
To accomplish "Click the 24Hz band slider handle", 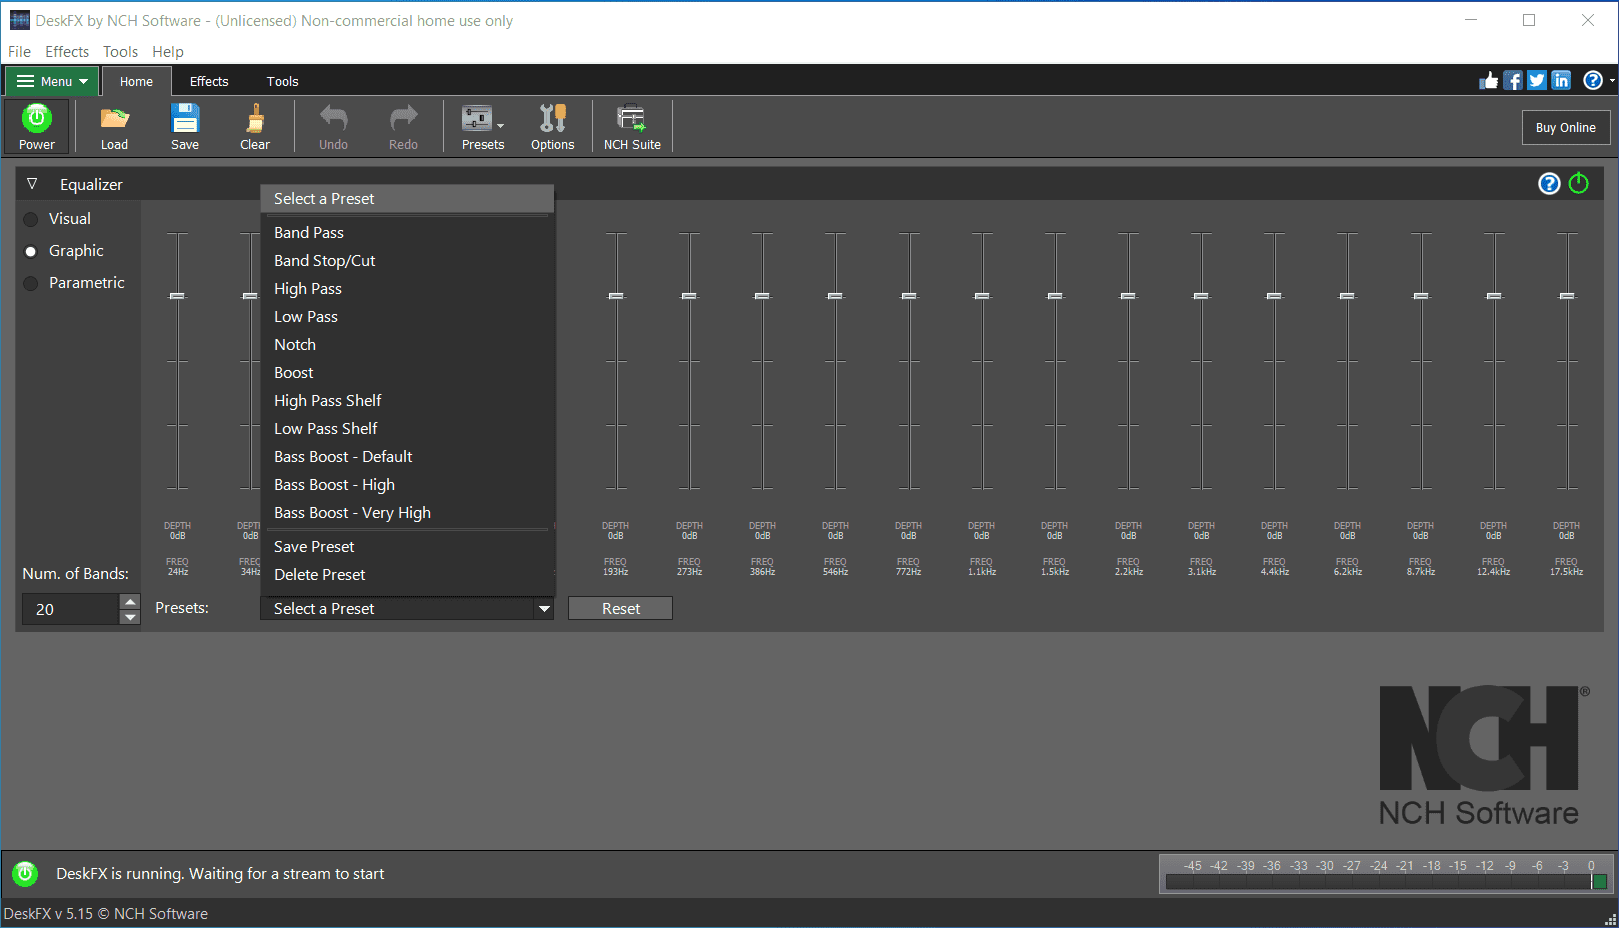I will pos(177,296).
